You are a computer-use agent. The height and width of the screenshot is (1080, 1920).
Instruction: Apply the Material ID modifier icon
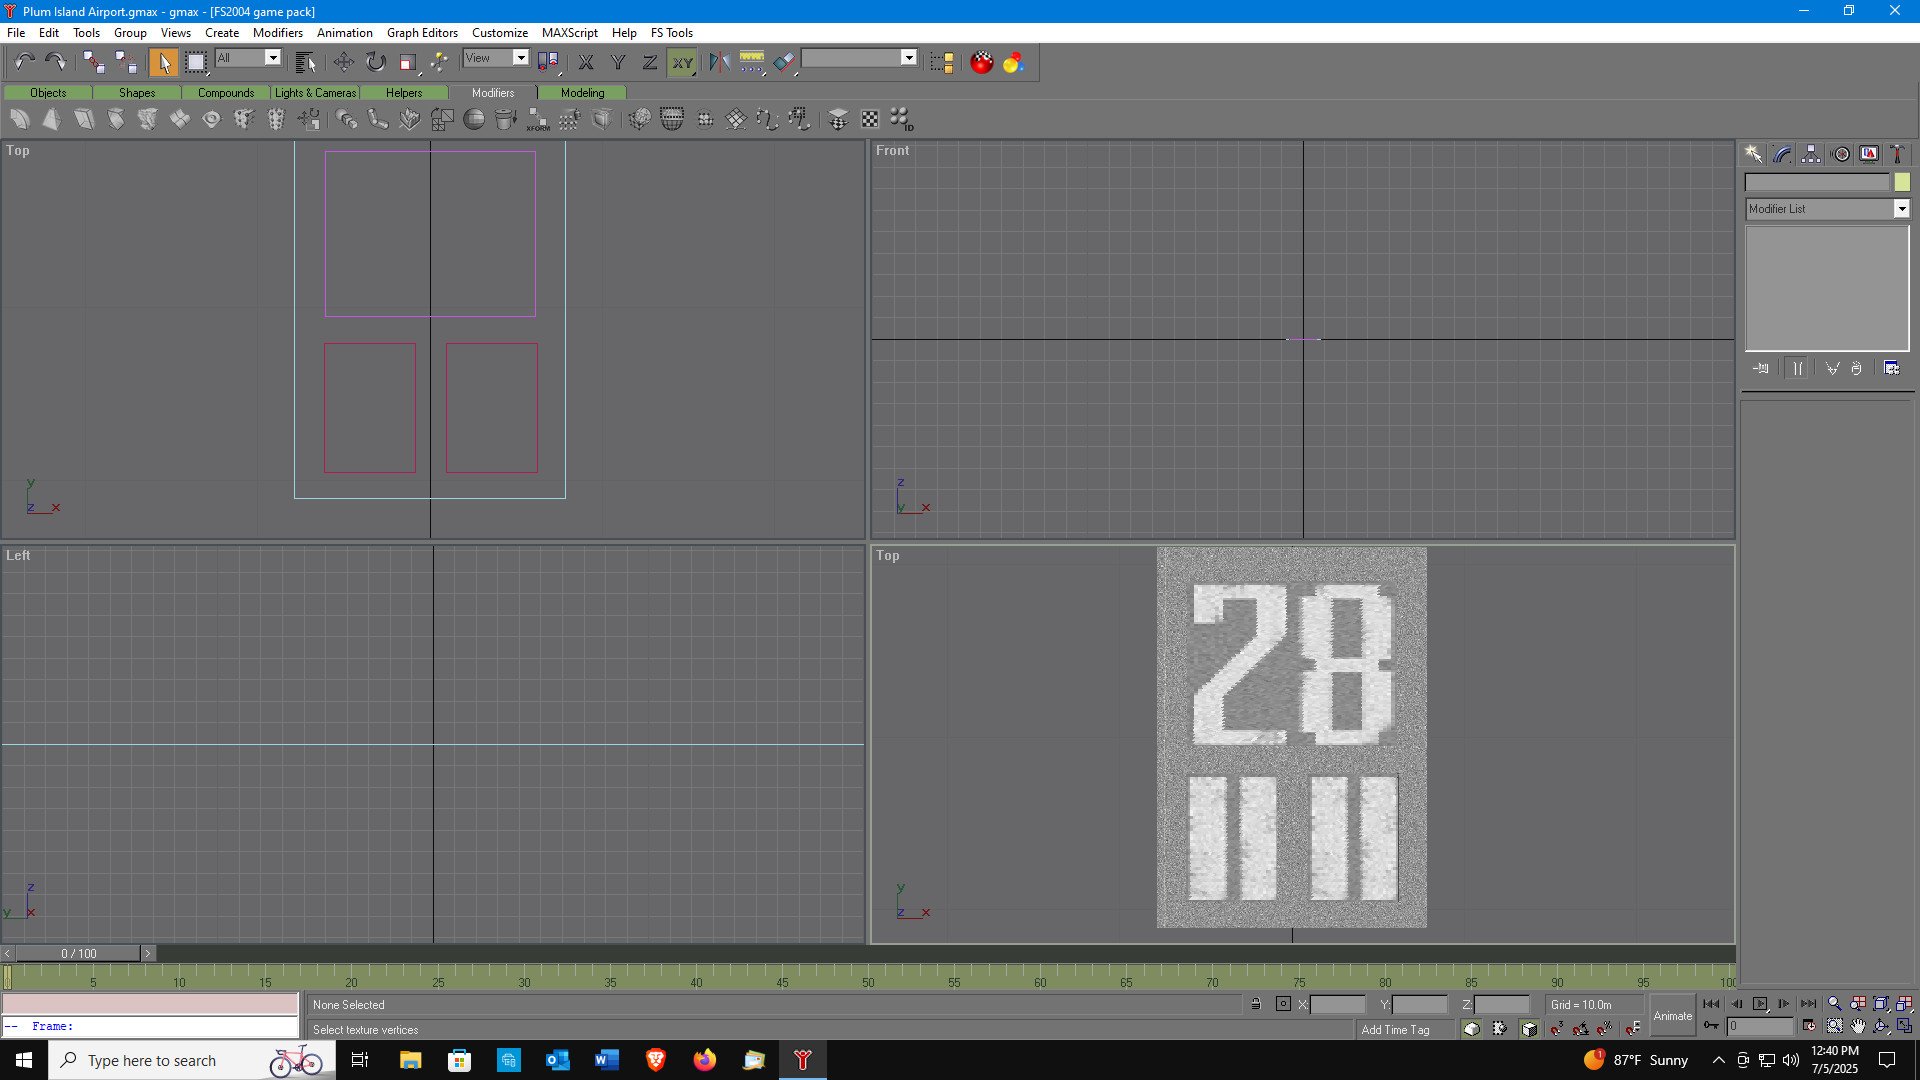click(901, 120)
